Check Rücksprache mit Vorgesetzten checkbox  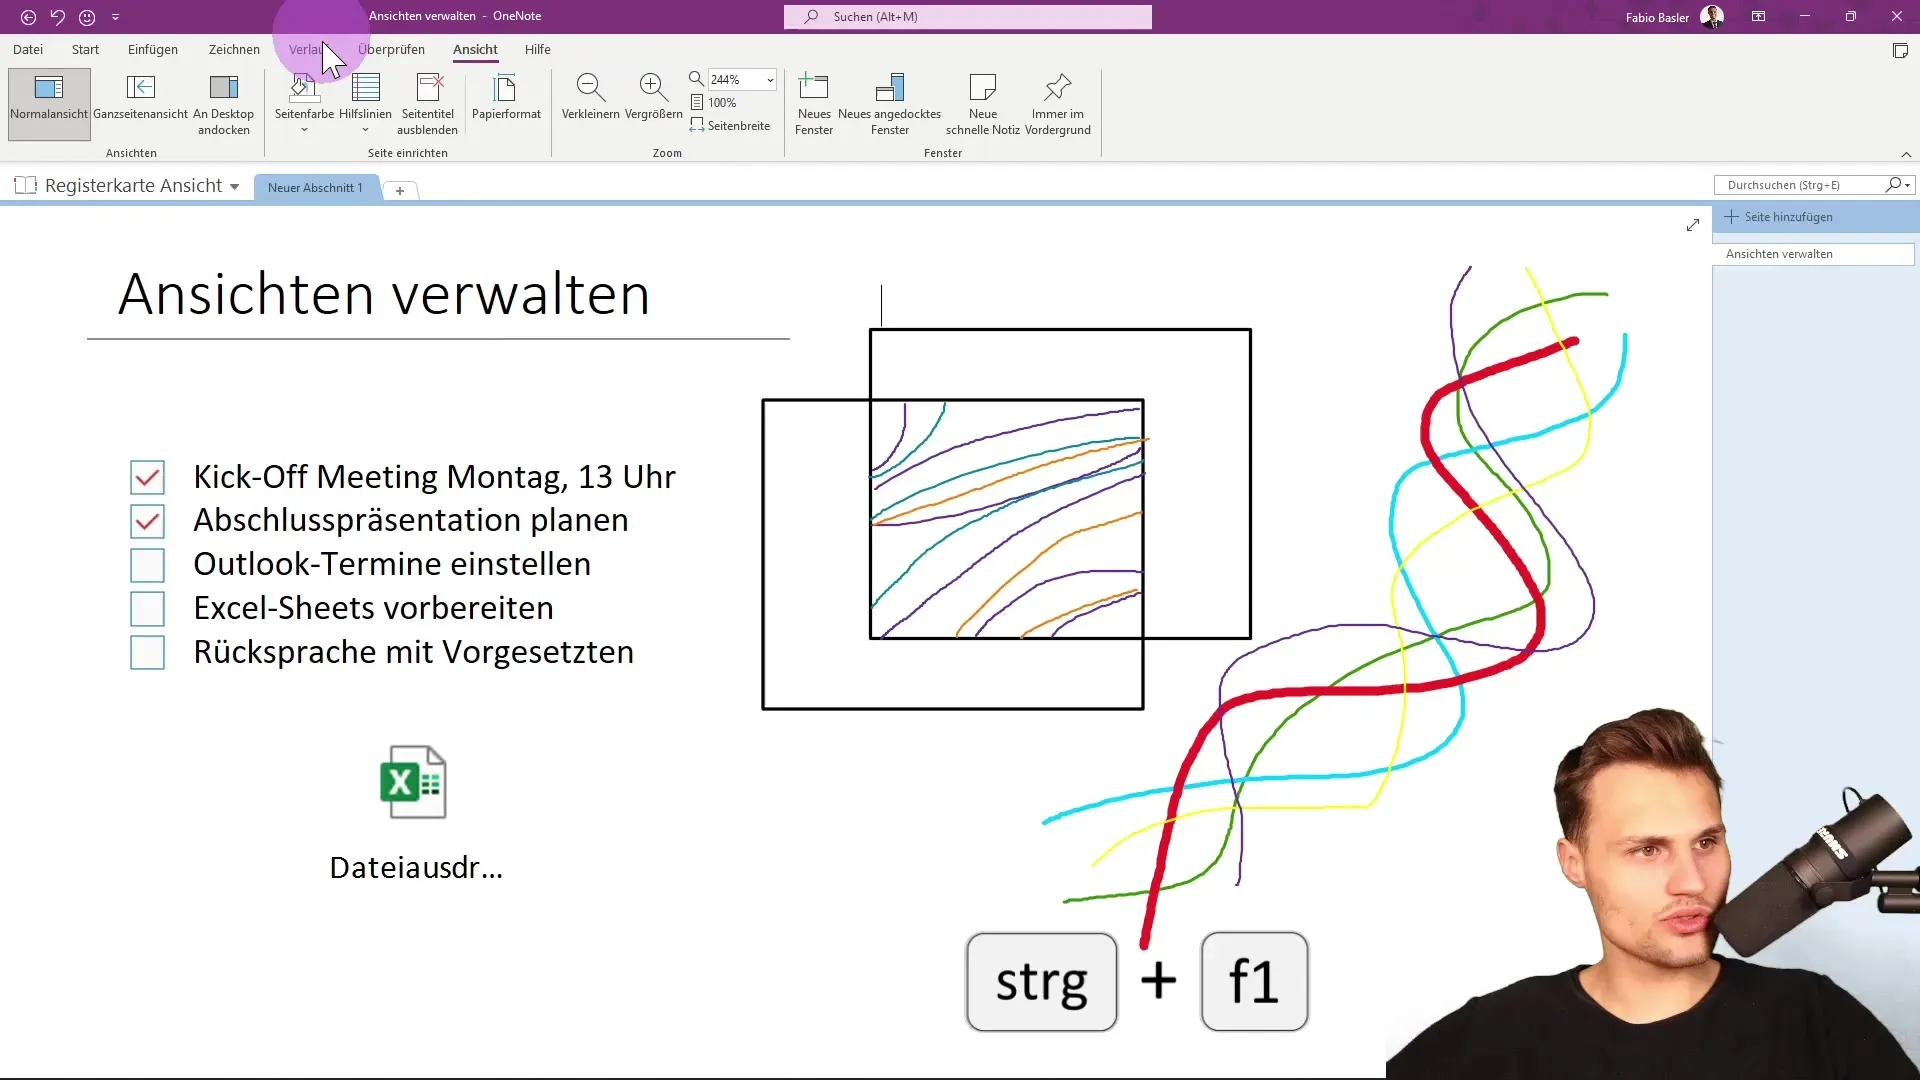tap(147, 653)
